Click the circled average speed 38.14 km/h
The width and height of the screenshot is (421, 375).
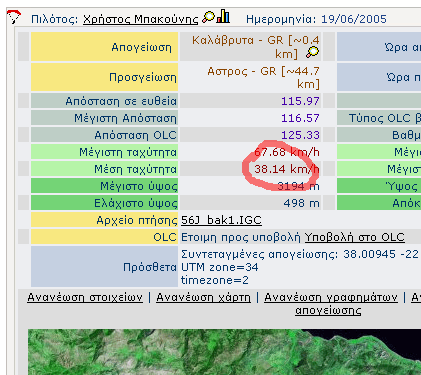[287, 169]
